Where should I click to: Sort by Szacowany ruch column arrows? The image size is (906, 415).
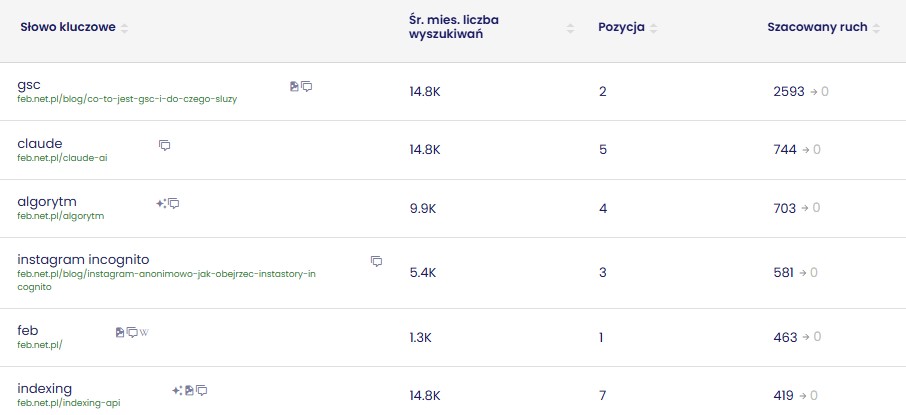coord(876,28)
